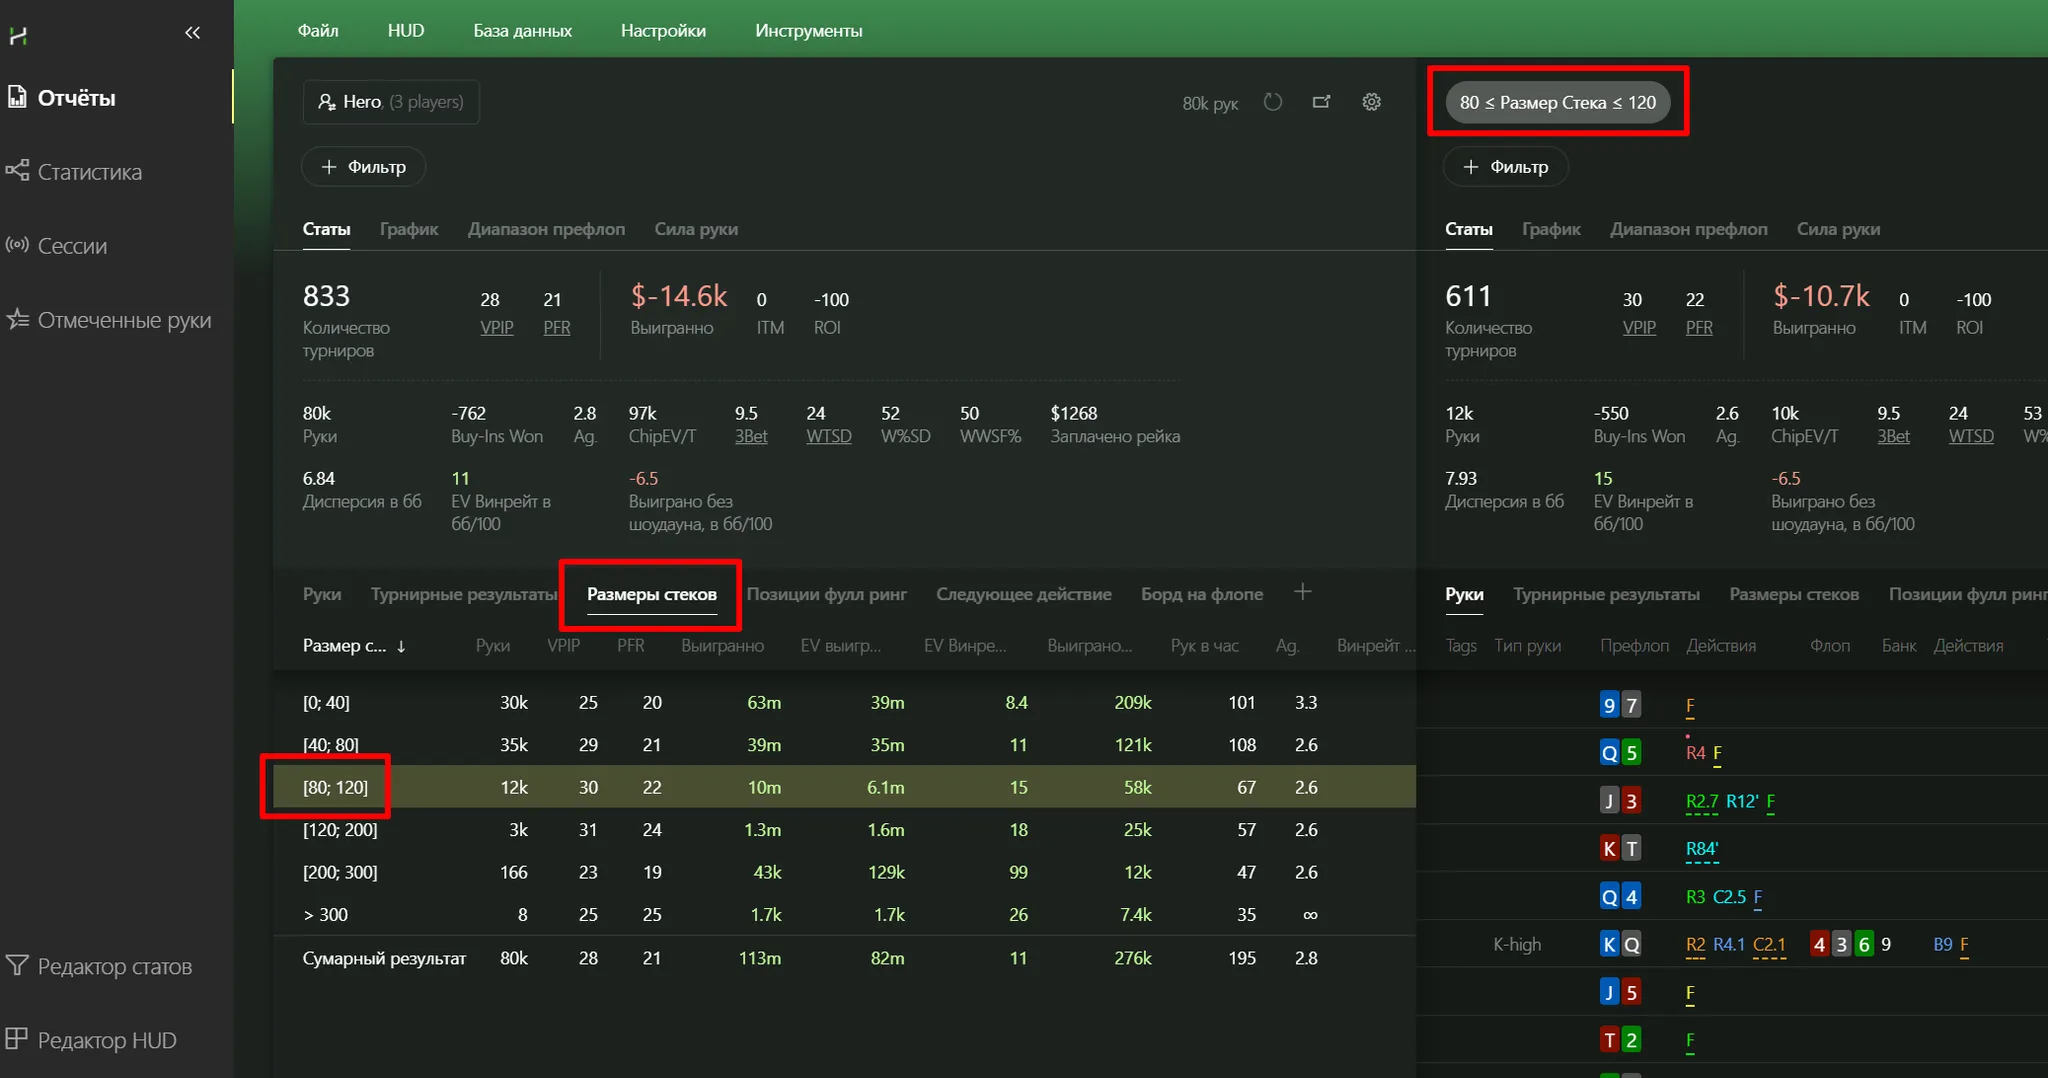
Task: Collapse the left sidebar with double chevron
Action: coord(192,33)
